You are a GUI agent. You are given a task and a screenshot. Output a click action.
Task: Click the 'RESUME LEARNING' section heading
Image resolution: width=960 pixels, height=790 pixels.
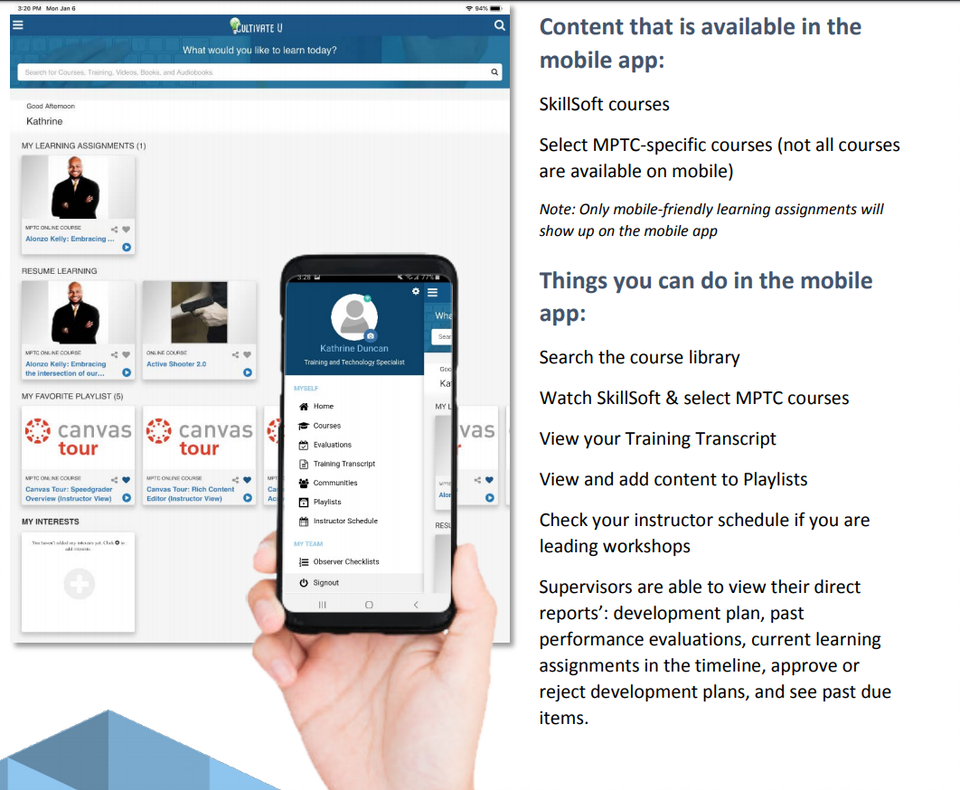[x=59, y=271]
